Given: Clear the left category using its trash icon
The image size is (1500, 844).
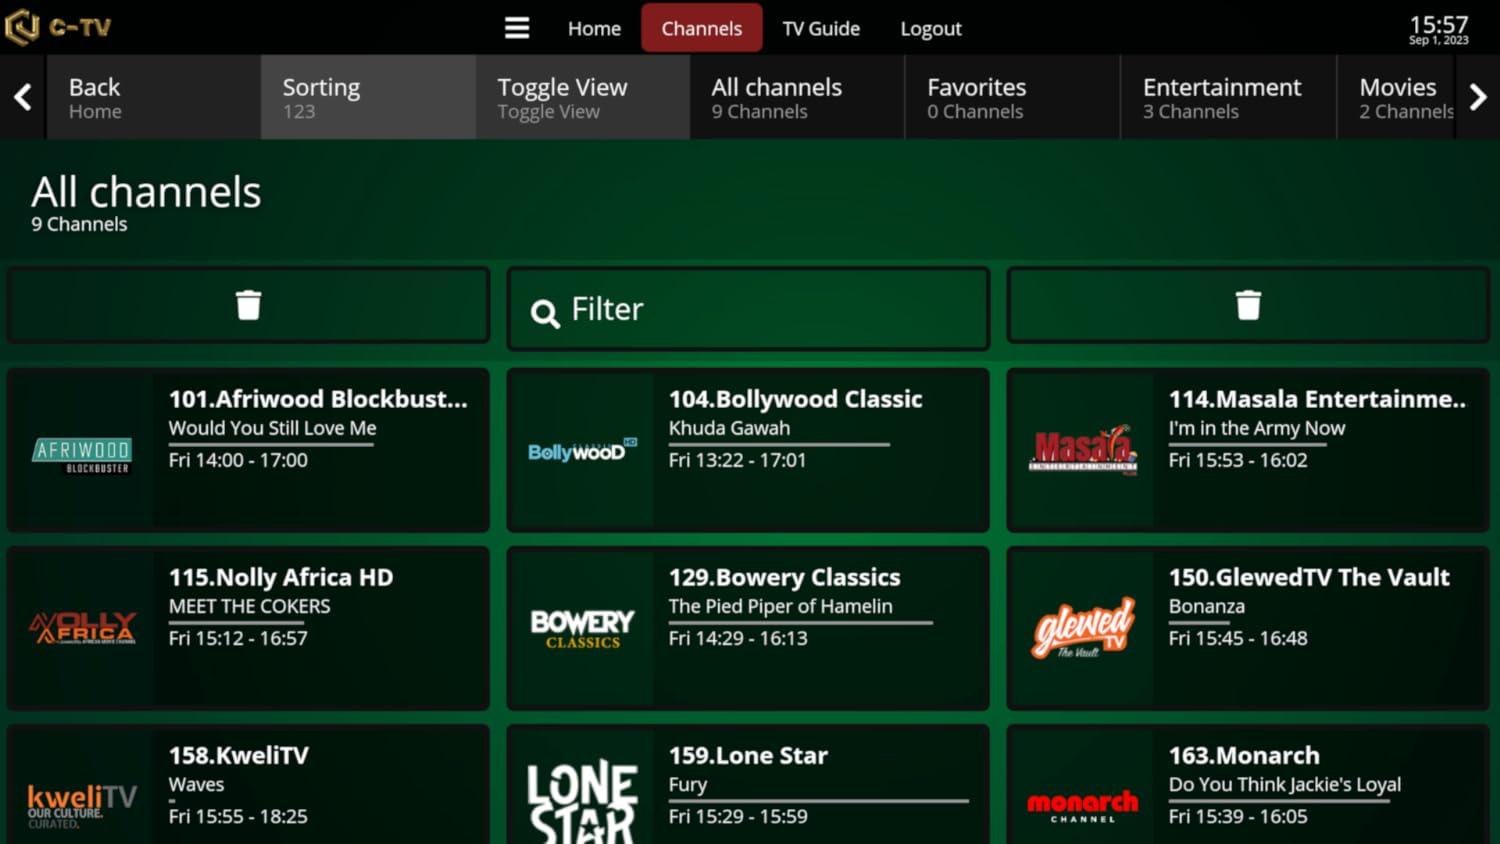Looking at the screenshot, I should tap(247, 305).
